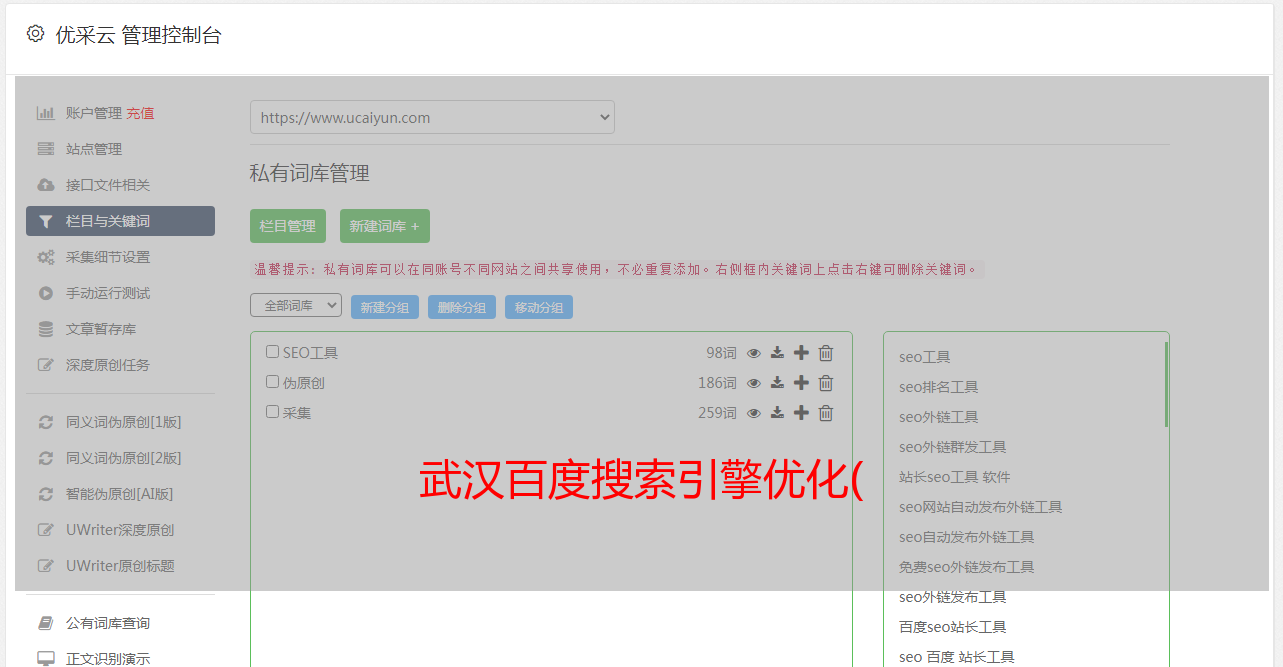Select keyword 百度seo站长工具
The width and height of the screenshot is (1283, 667).
click(x=952, y=627)
